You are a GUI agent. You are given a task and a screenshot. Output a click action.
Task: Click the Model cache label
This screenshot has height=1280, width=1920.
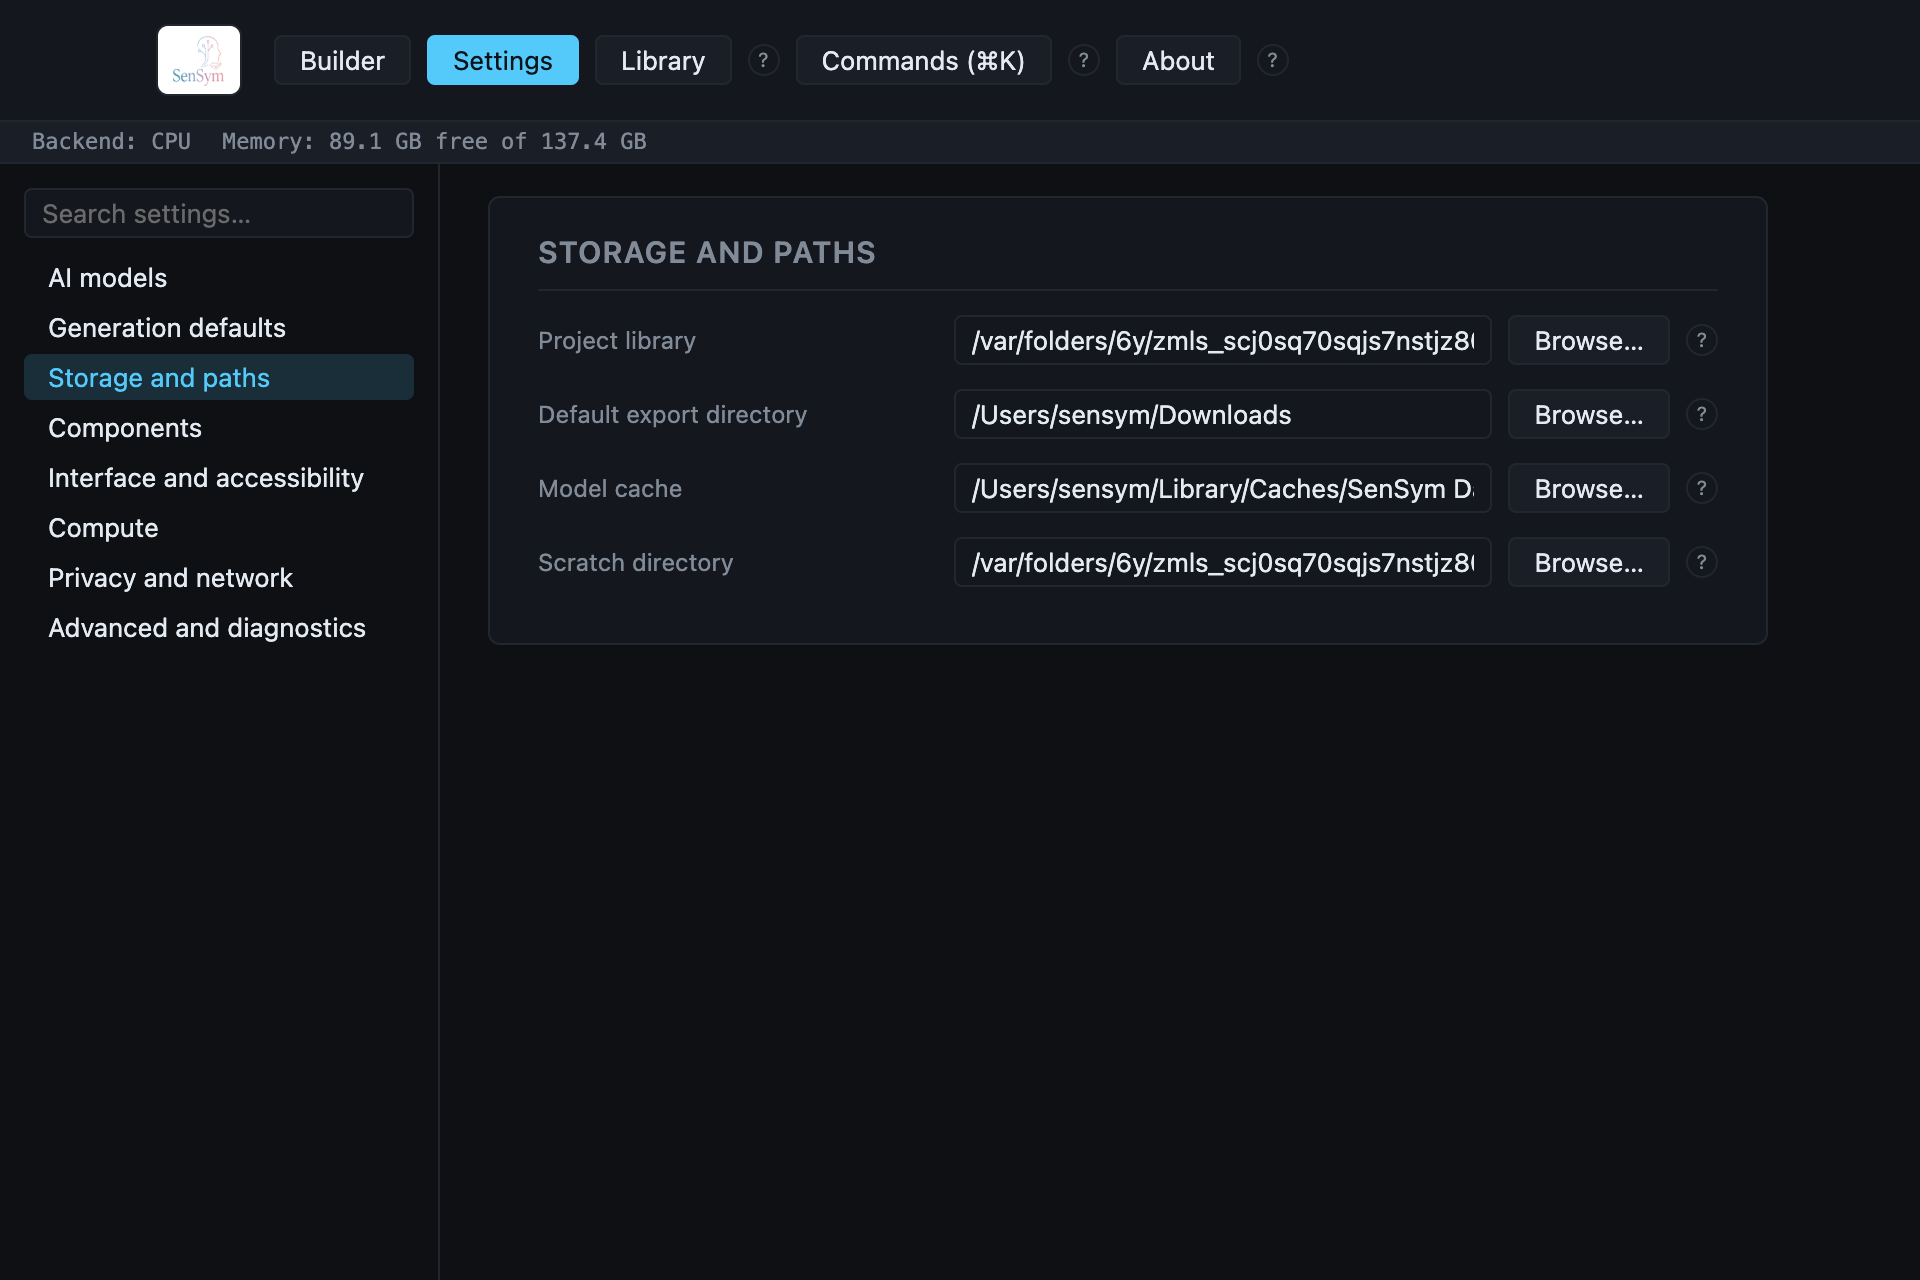tap(610, 488)
